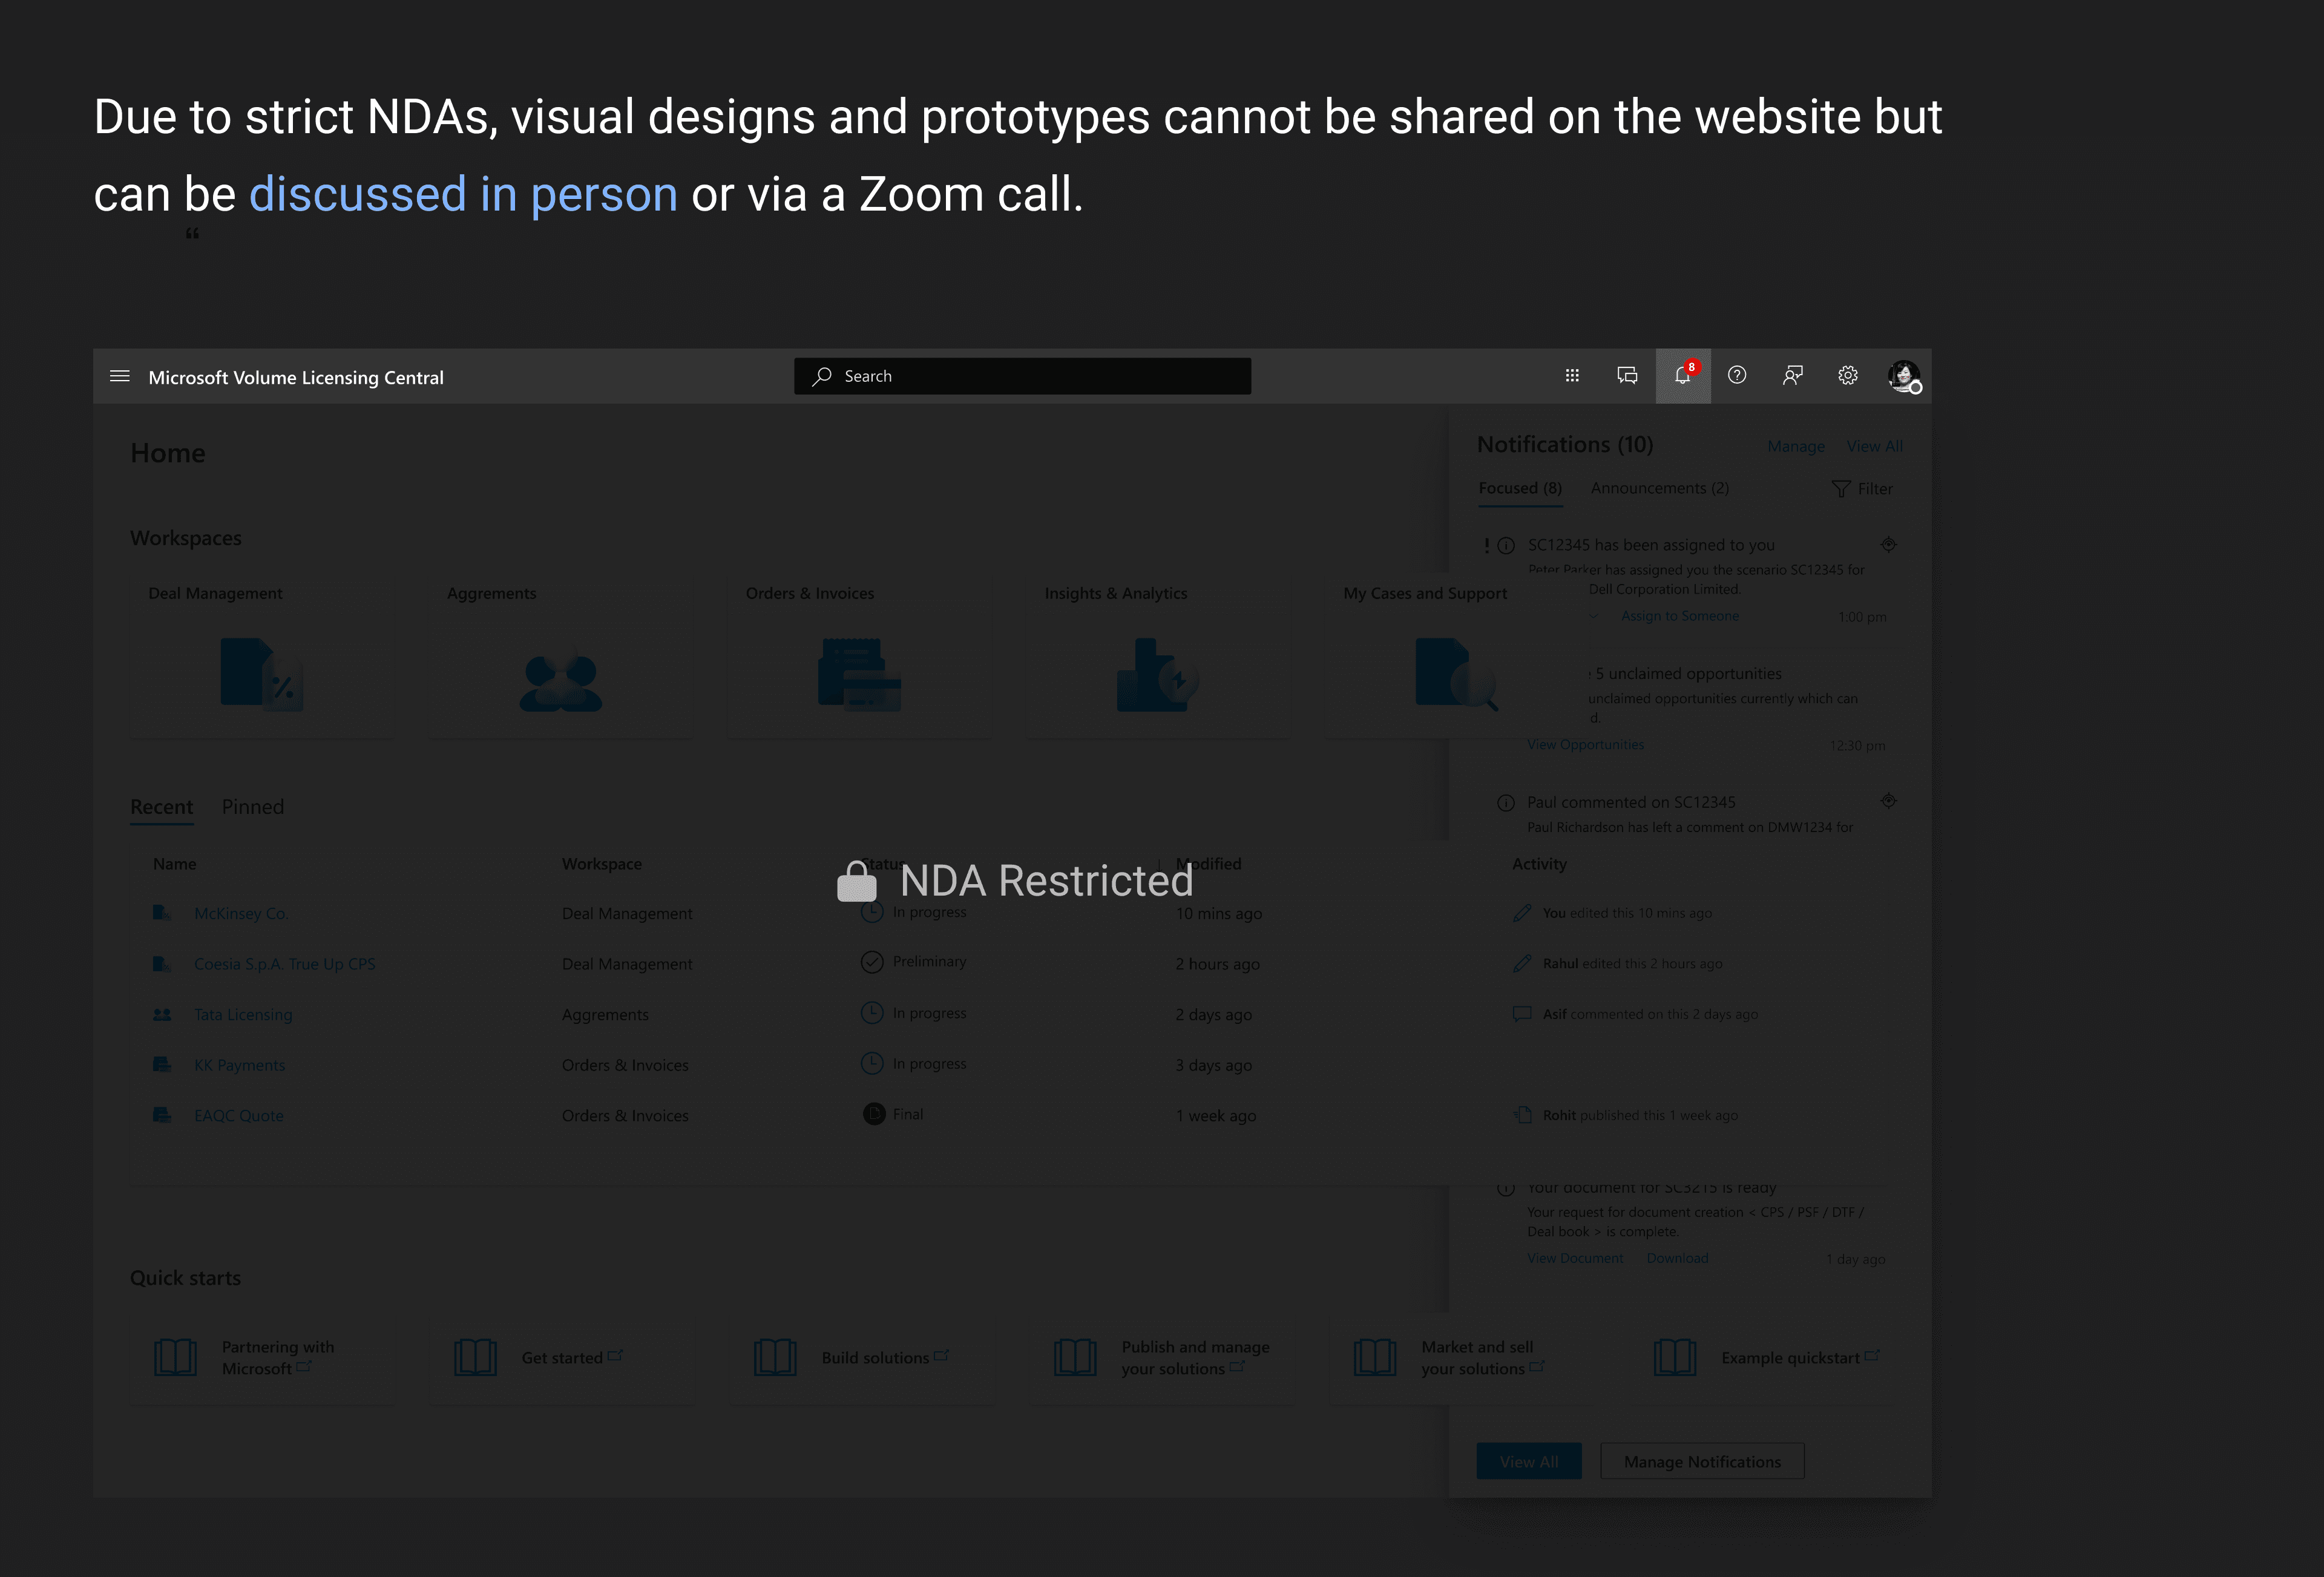Select the Focused (8) tab
Viewport: 2324px width, 1577px height.
point(1520,488)
